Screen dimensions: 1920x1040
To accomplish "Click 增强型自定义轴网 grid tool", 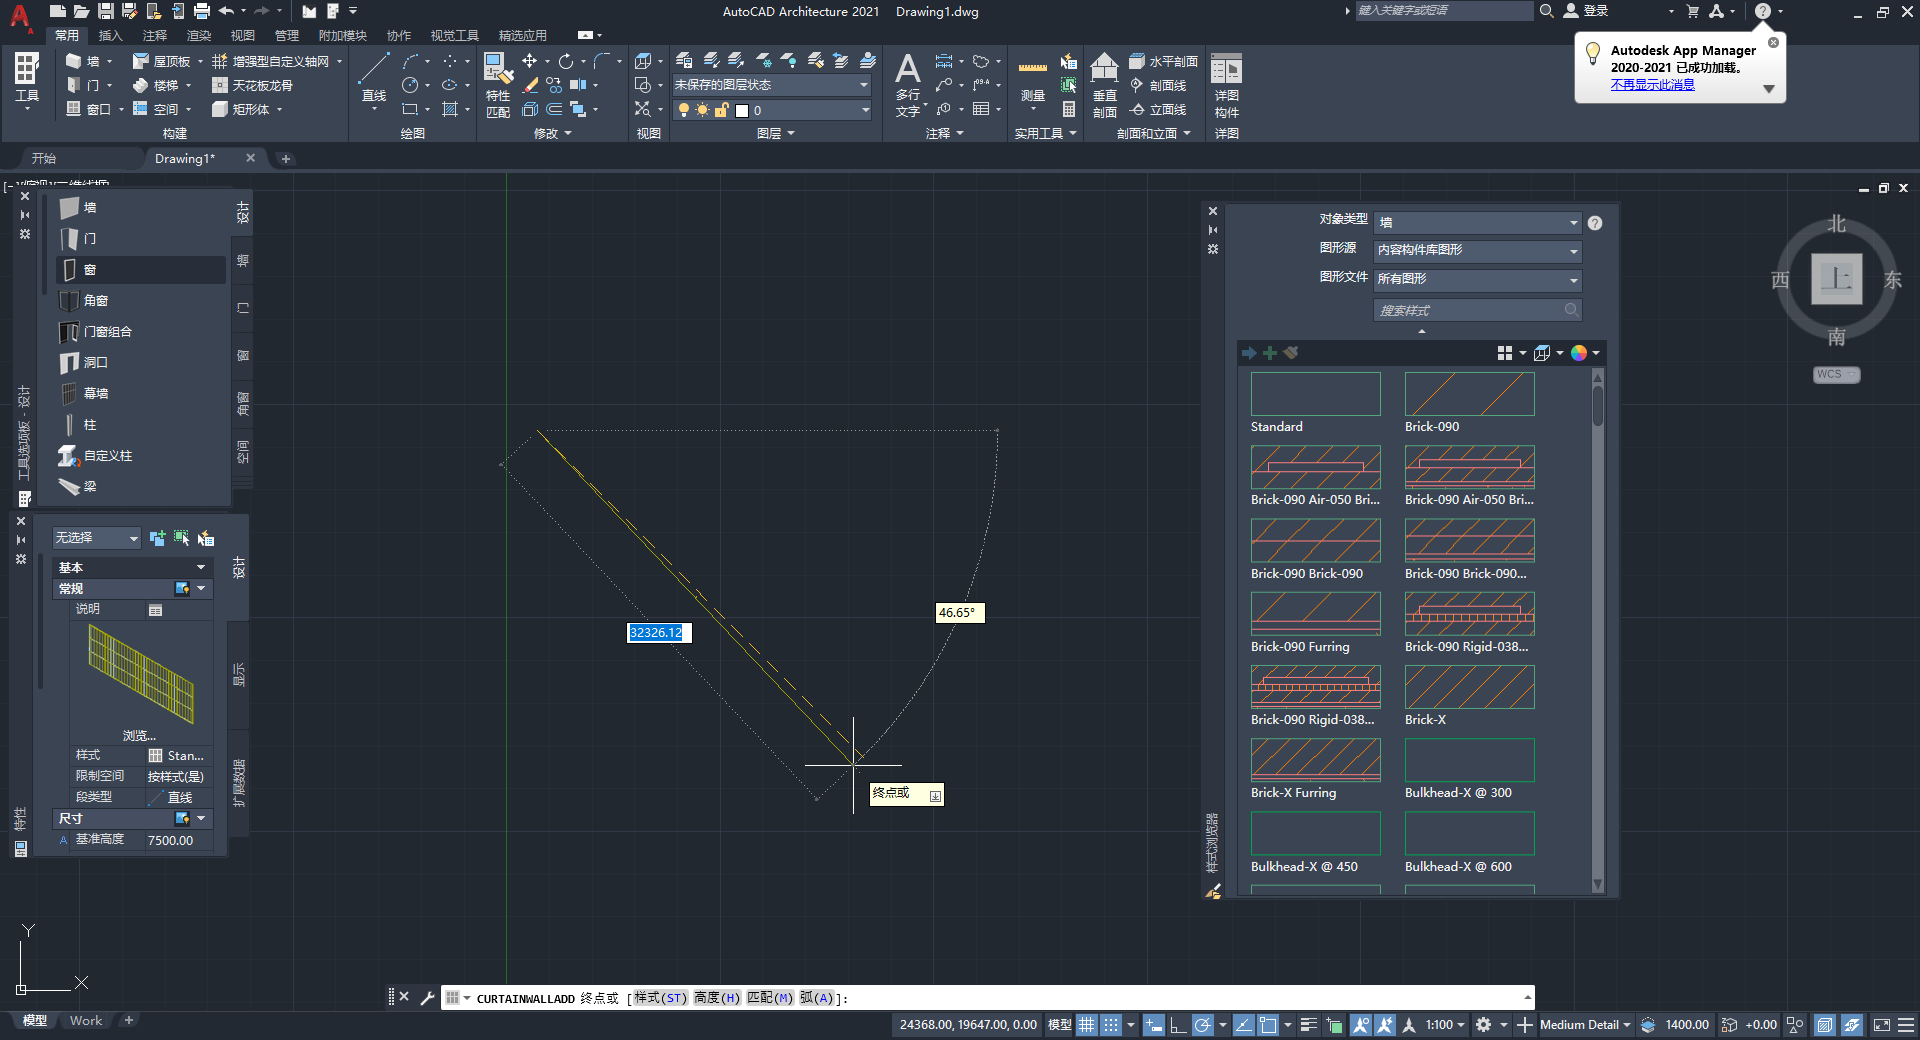I will (271, 61).
